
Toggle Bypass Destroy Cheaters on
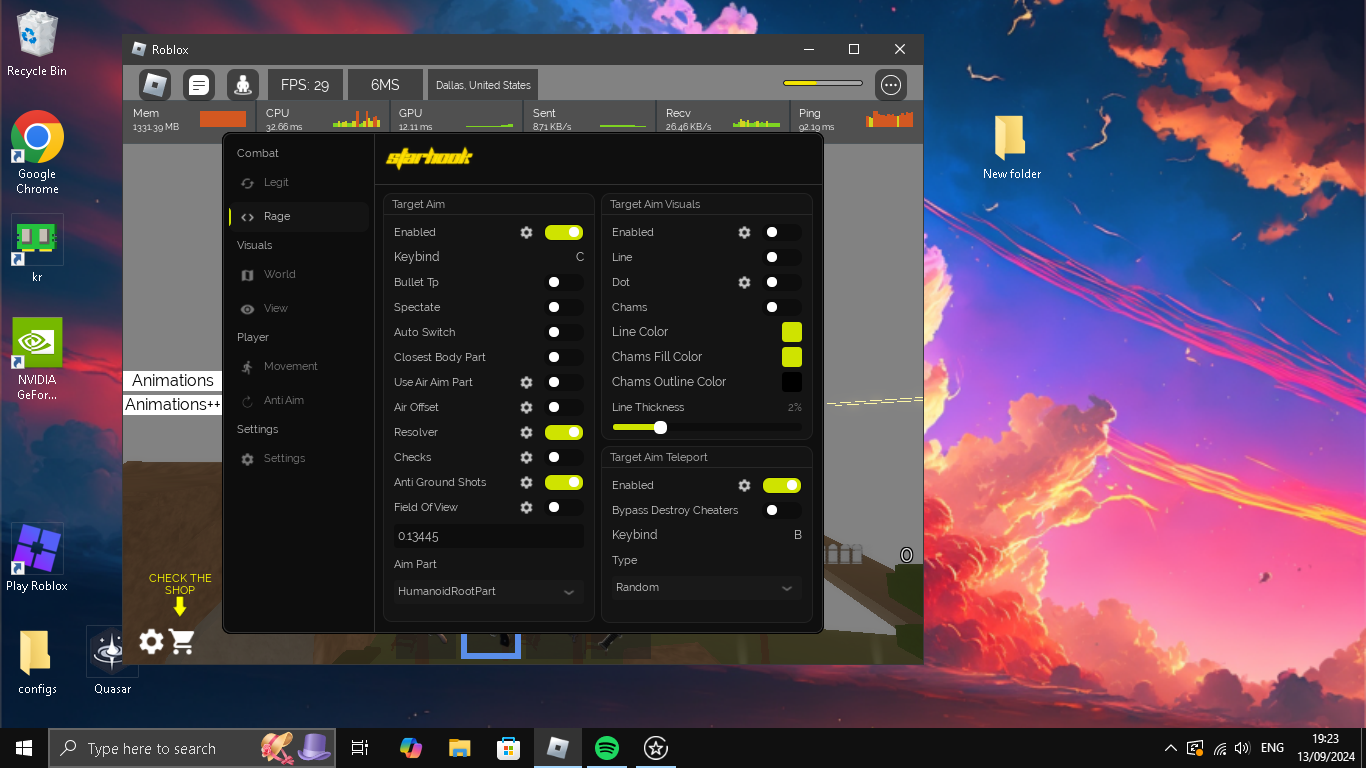click(782, 510)
